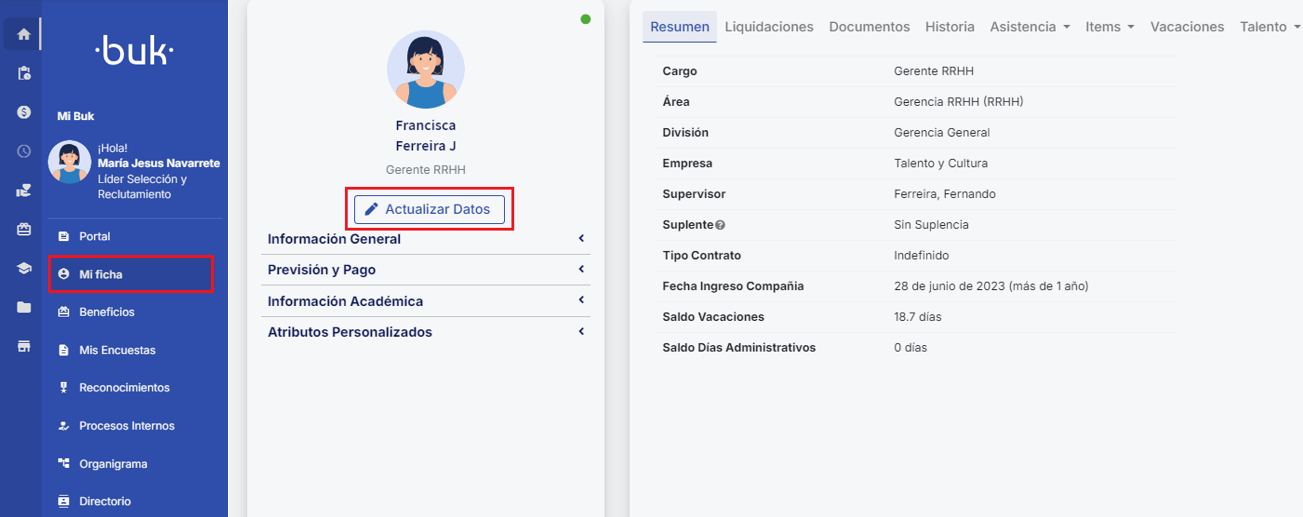The image size is (1303, 517).
Task: Expand the Previsión y Pago section
Action: (x=426, y=270)
